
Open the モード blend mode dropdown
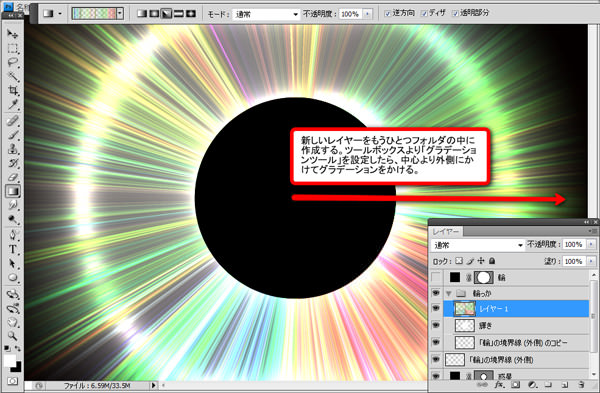coord(266,15)
